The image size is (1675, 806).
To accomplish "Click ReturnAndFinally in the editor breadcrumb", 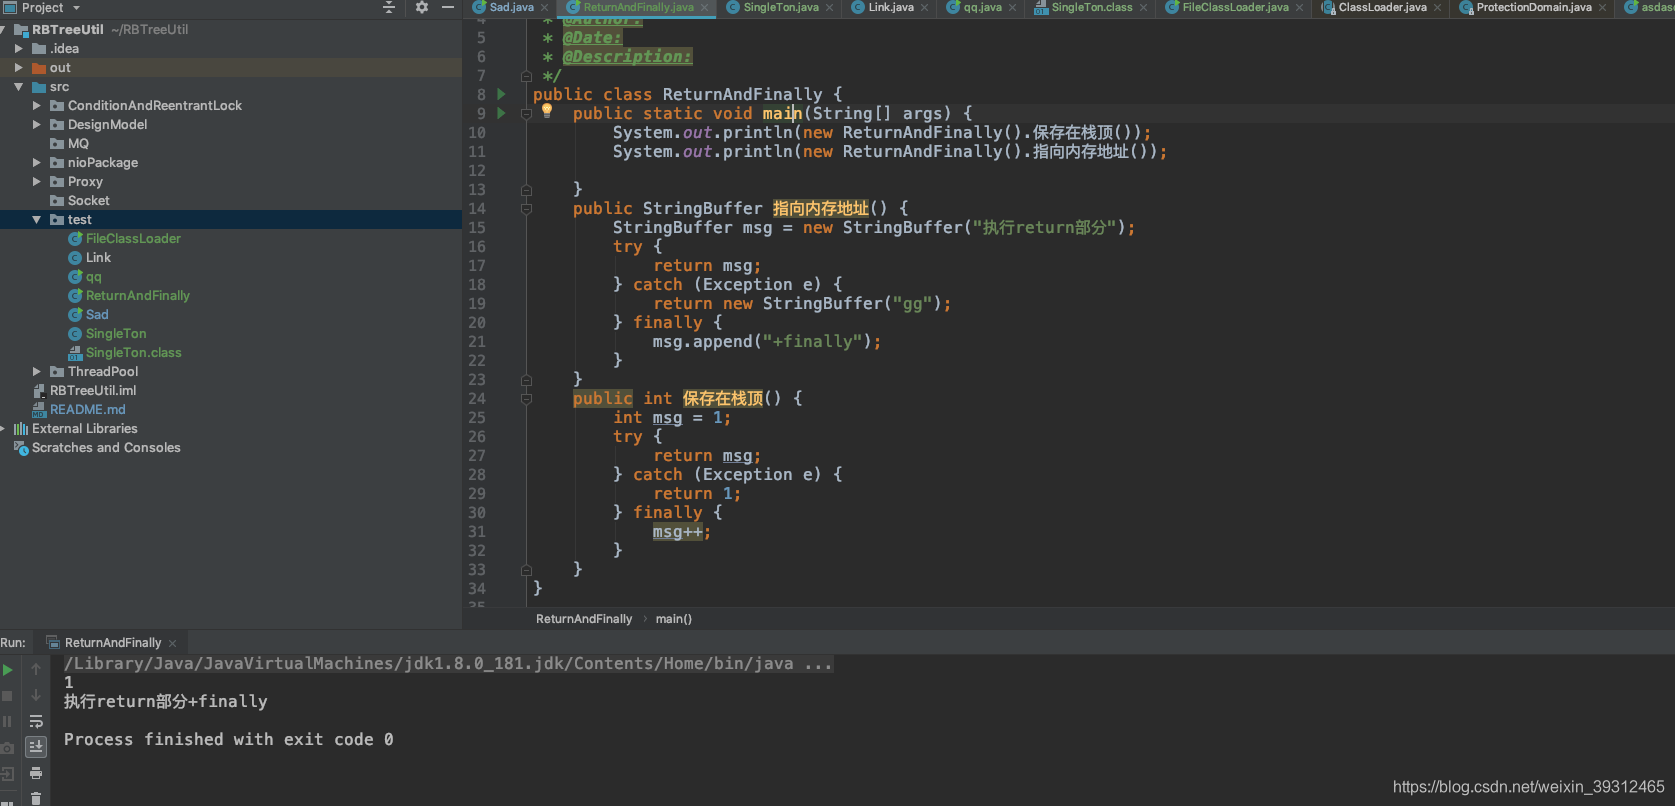I will tap(584, 619).
